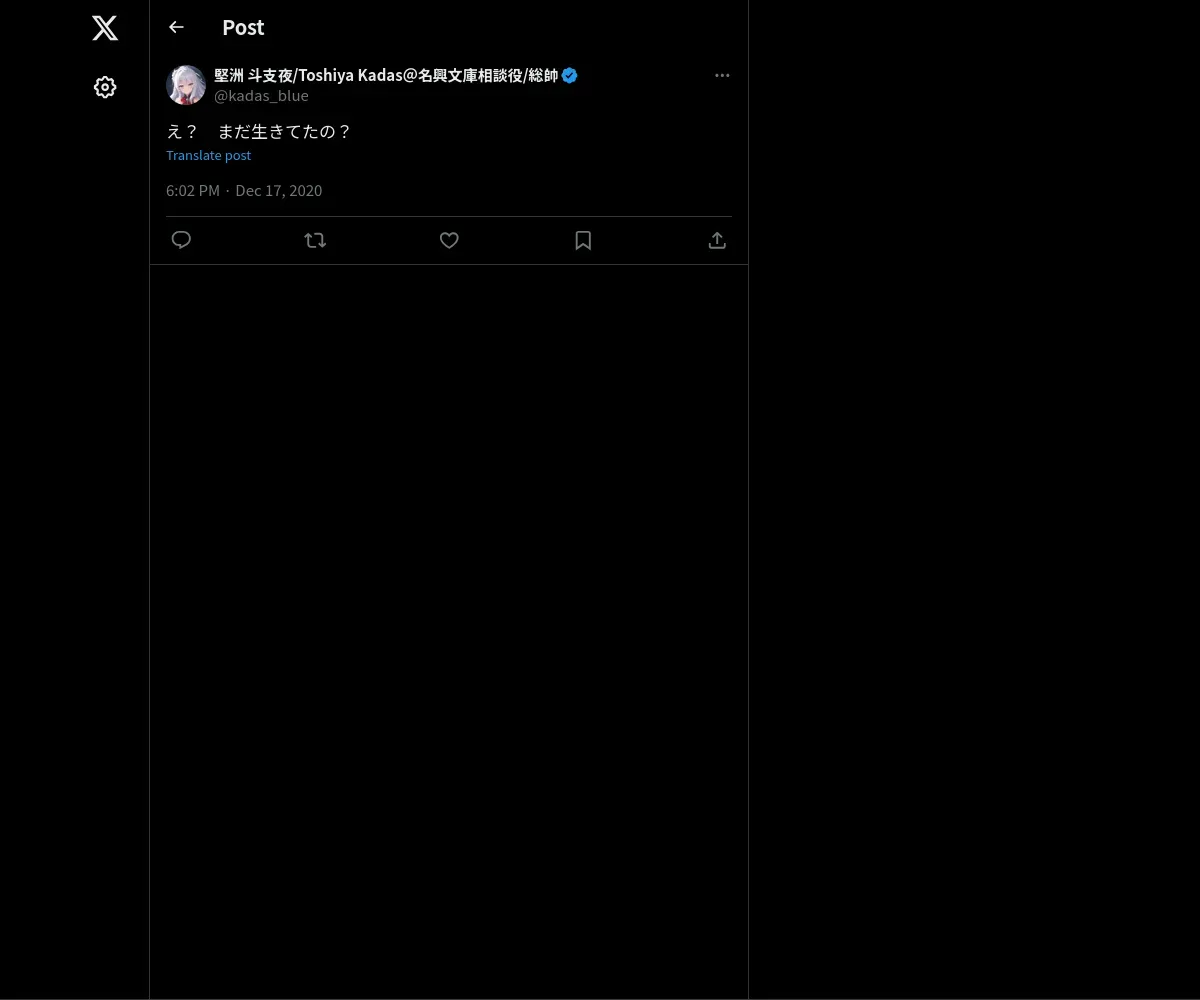Click the Dec 17, 2020 date
This screenshot has width=1200, height=1000.
(x=278, y=190)
